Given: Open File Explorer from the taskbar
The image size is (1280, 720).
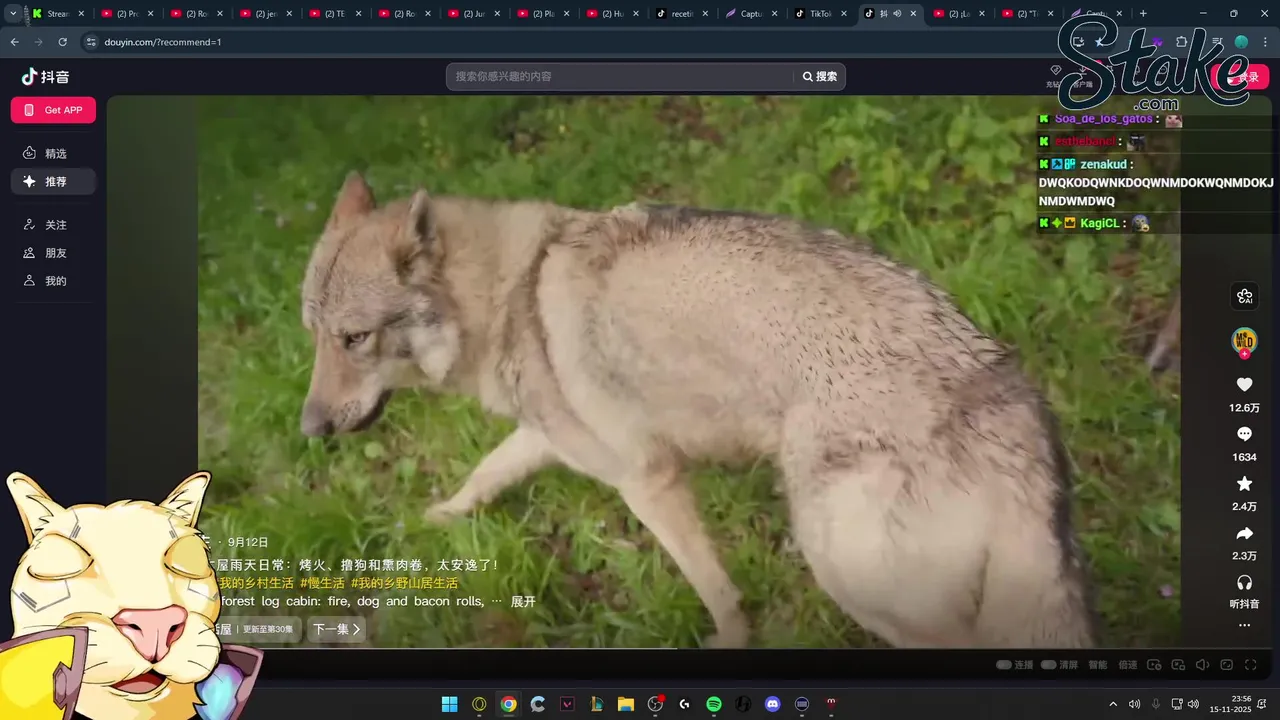Looking at the screenshot, I should (x=626, y=704).
